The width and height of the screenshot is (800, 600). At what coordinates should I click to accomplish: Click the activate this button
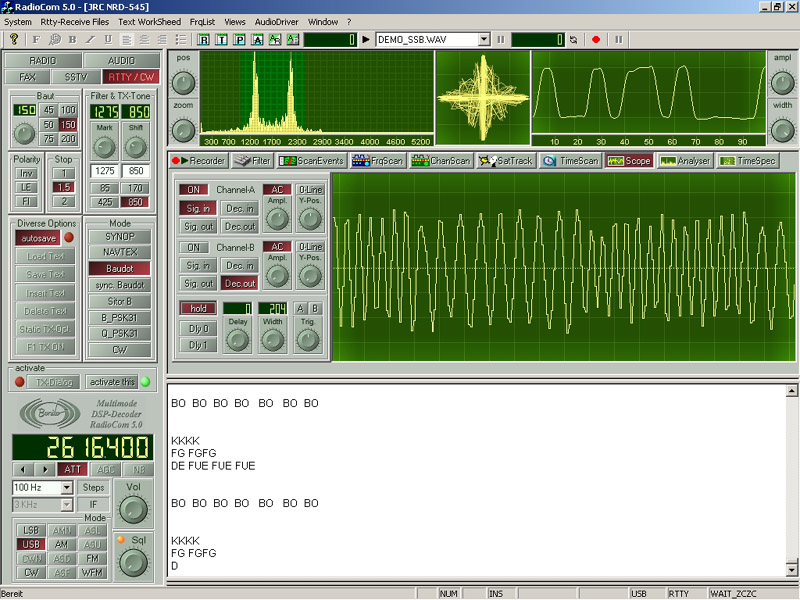112,382
